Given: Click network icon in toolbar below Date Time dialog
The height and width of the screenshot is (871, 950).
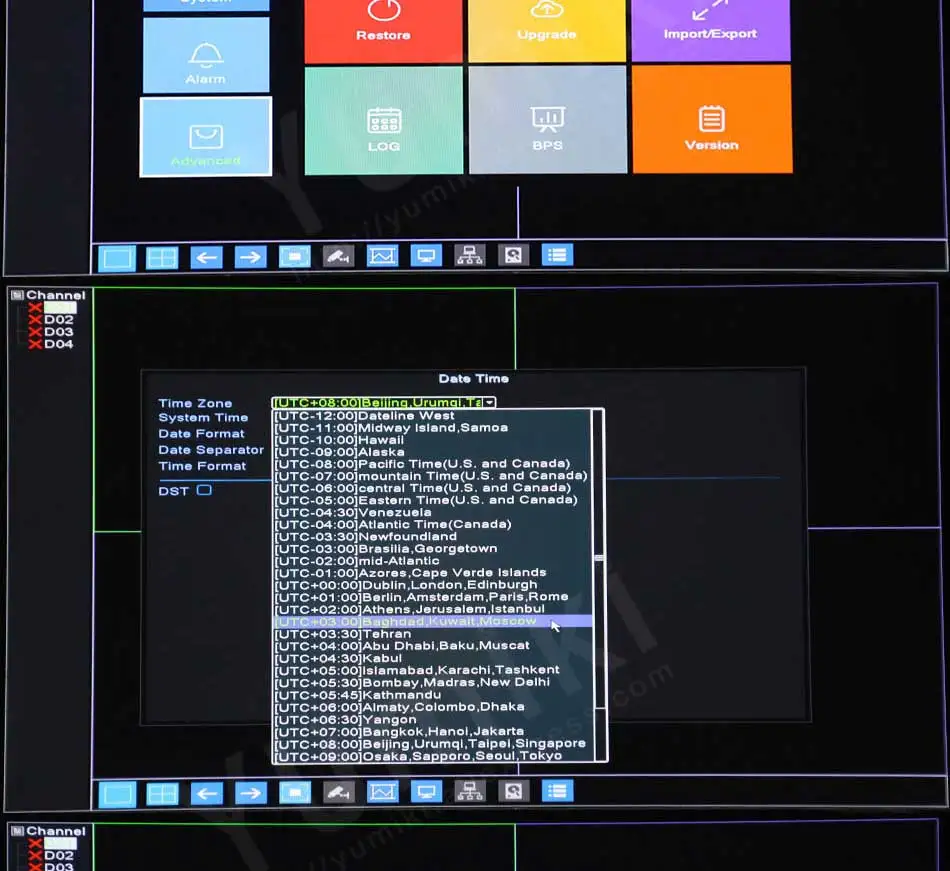Looking at the screenshot, I should [x=470, y=791].
